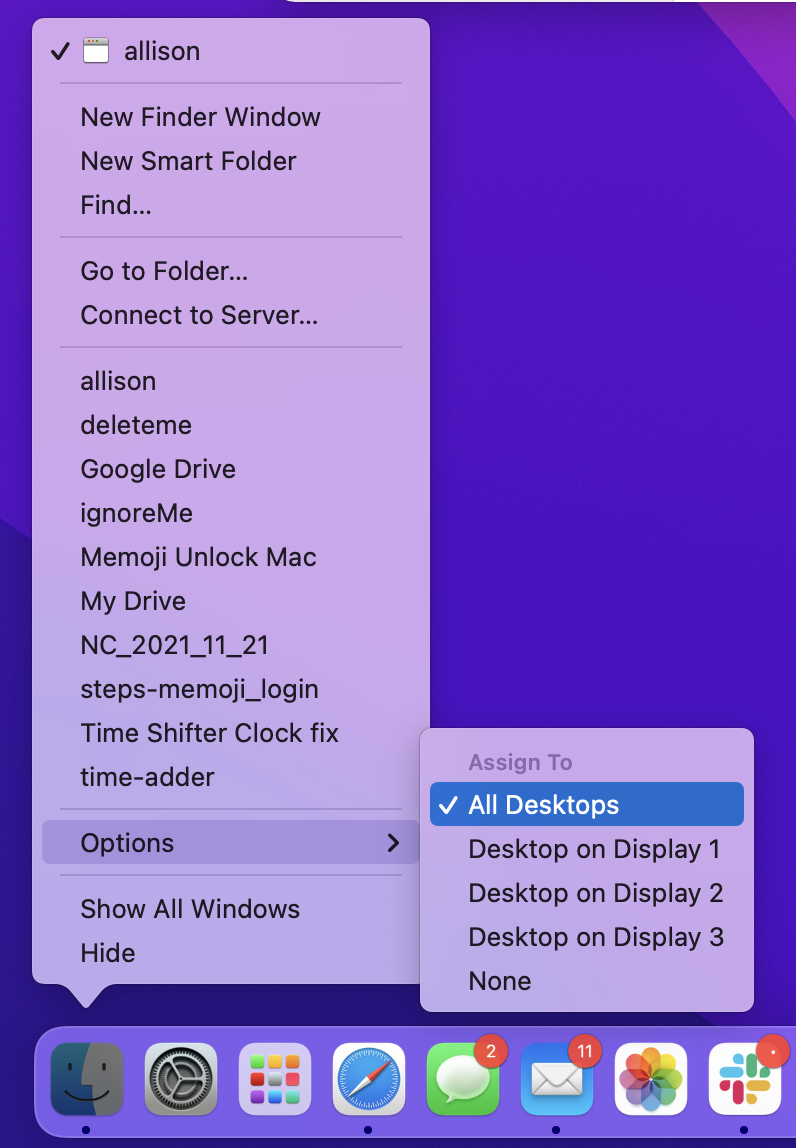Image resolution: width=796 pixels, height=1148 pixels.
Task: Open Messages app with 2 badge
Action: click(x=462, y=1079)
